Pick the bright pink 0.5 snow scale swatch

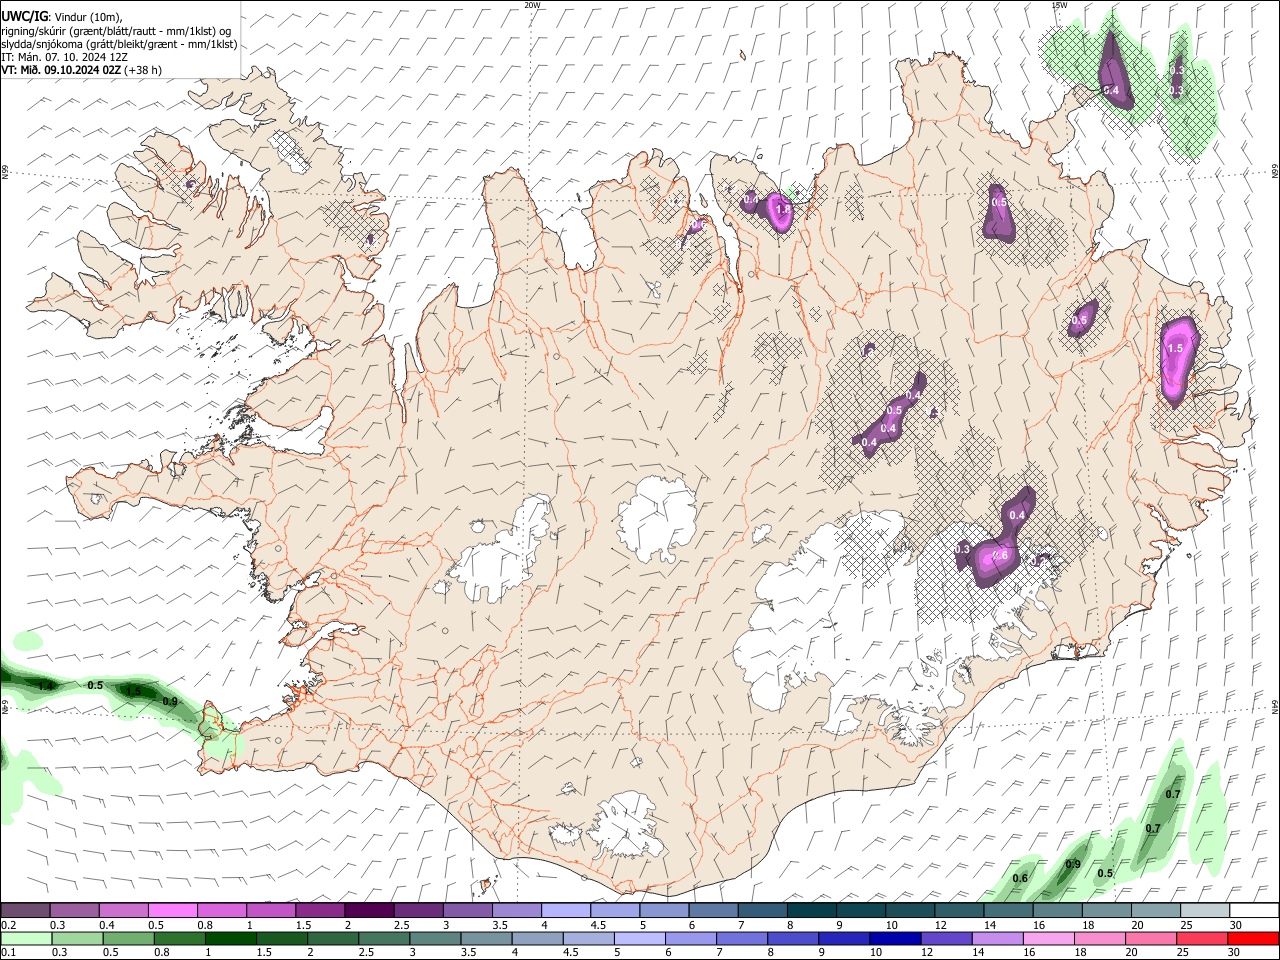(172, 910)
